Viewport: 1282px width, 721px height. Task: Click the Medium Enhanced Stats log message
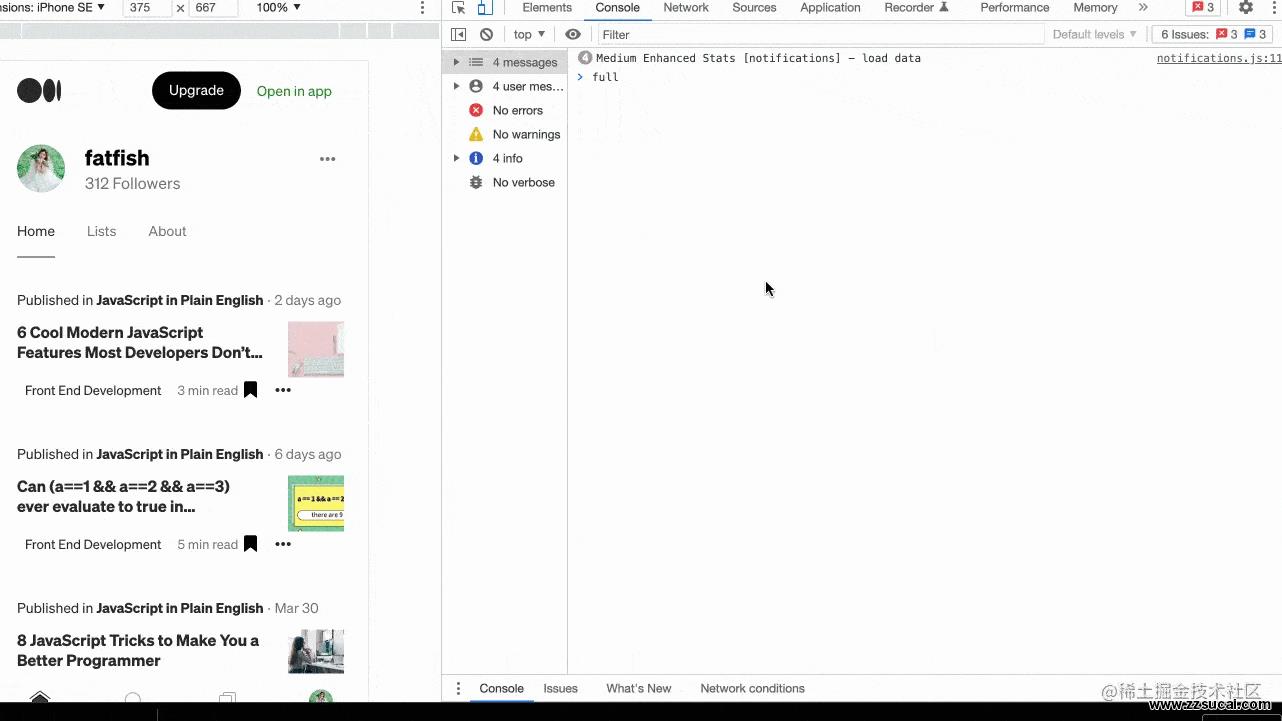point(758,58)
